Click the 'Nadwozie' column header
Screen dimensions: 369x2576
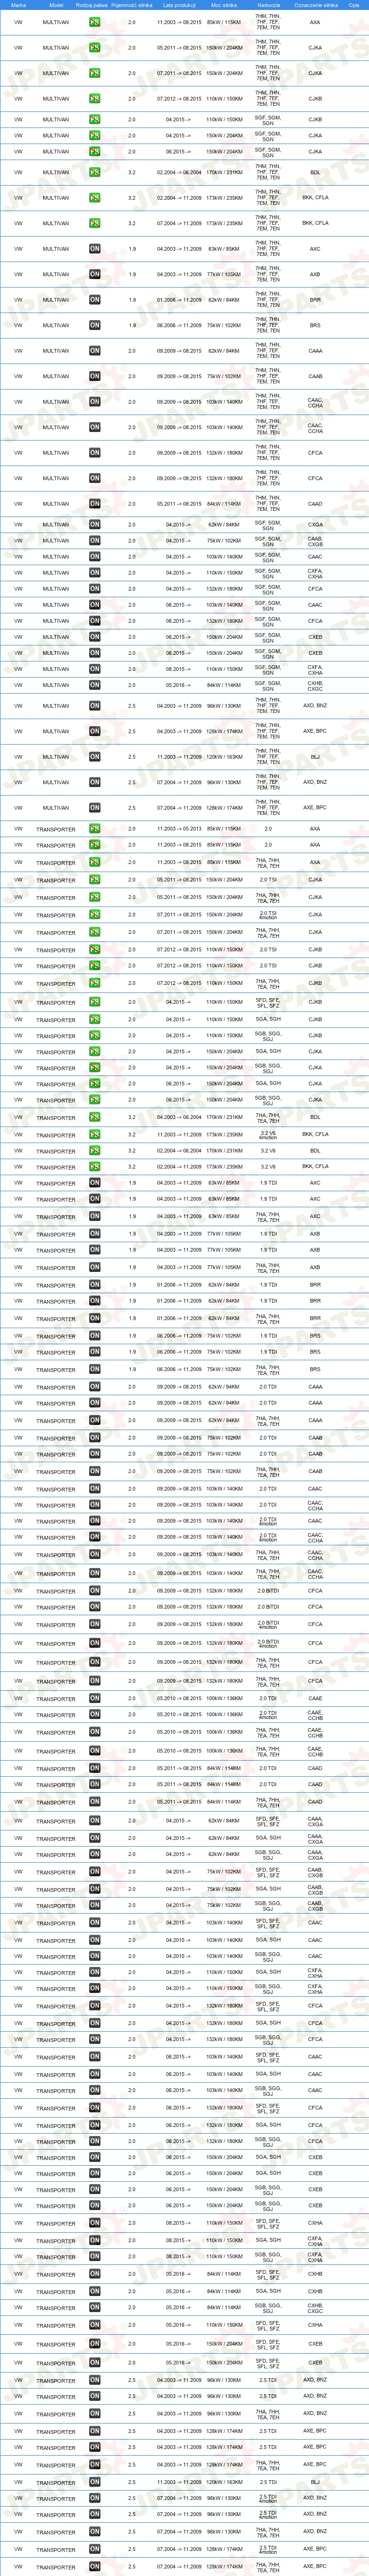[x=268, y=5]
